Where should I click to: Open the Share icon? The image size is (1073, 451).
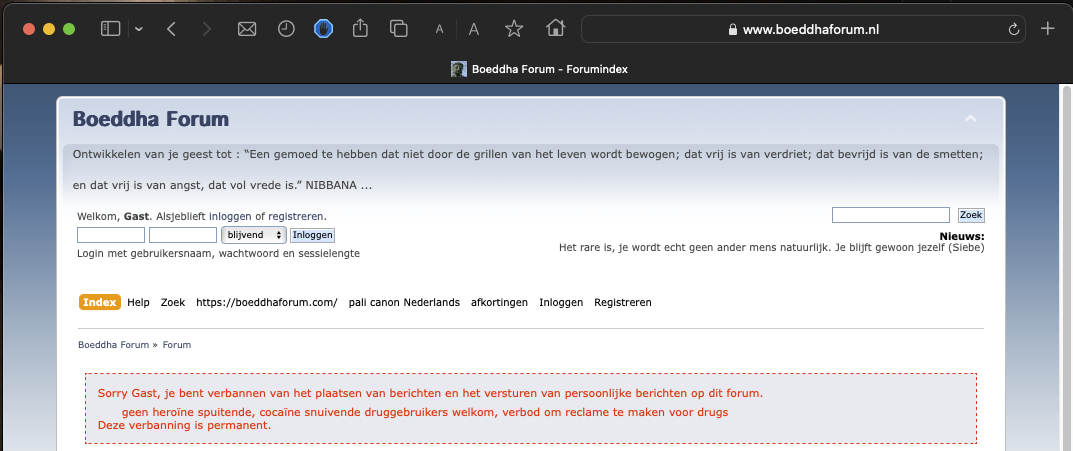click(x=361, y=29)
